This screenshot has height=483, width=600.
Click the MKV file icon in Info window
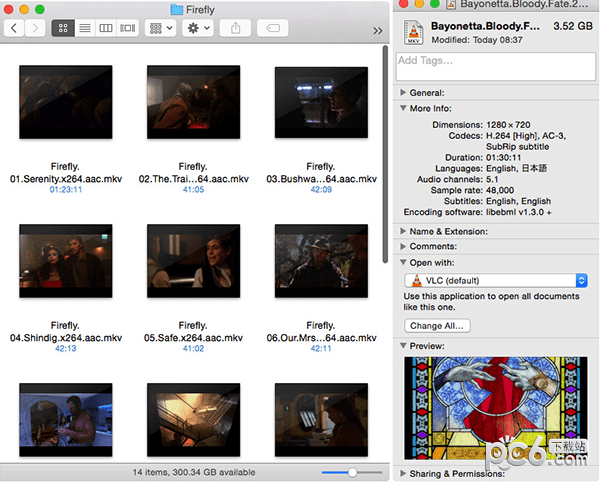click(x=413, y=33)
